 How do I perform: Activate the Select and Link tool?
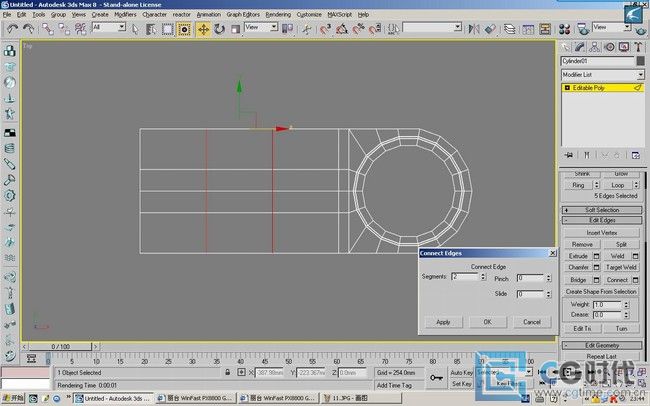coord(48,29)
